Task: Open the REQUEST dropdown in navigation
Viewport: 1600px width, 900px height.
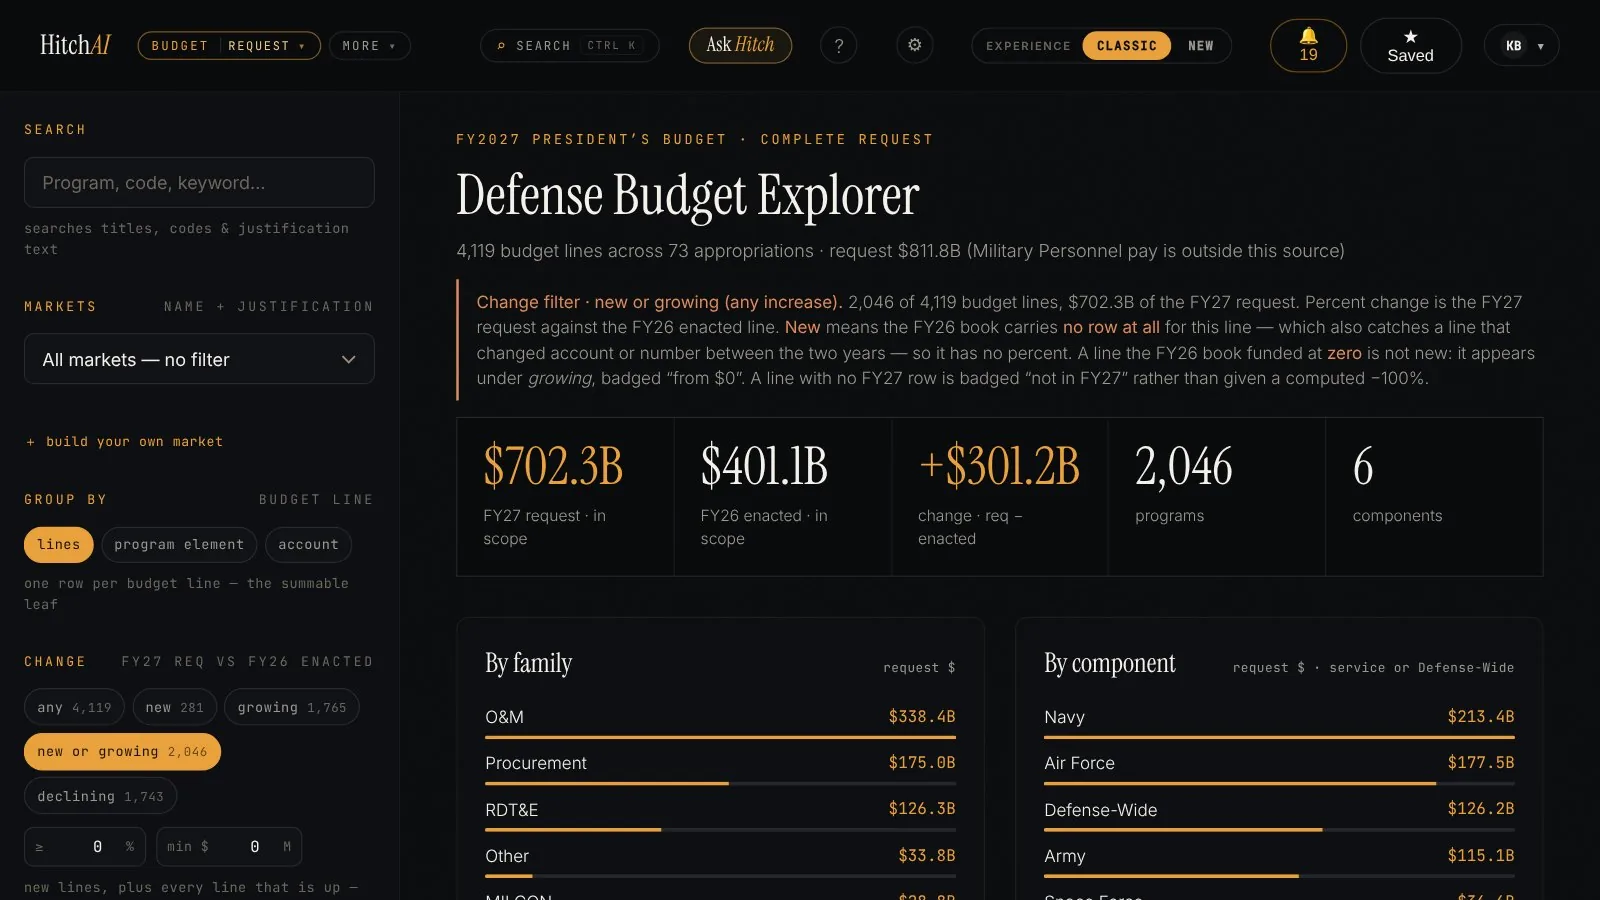Action: (266, 45)
